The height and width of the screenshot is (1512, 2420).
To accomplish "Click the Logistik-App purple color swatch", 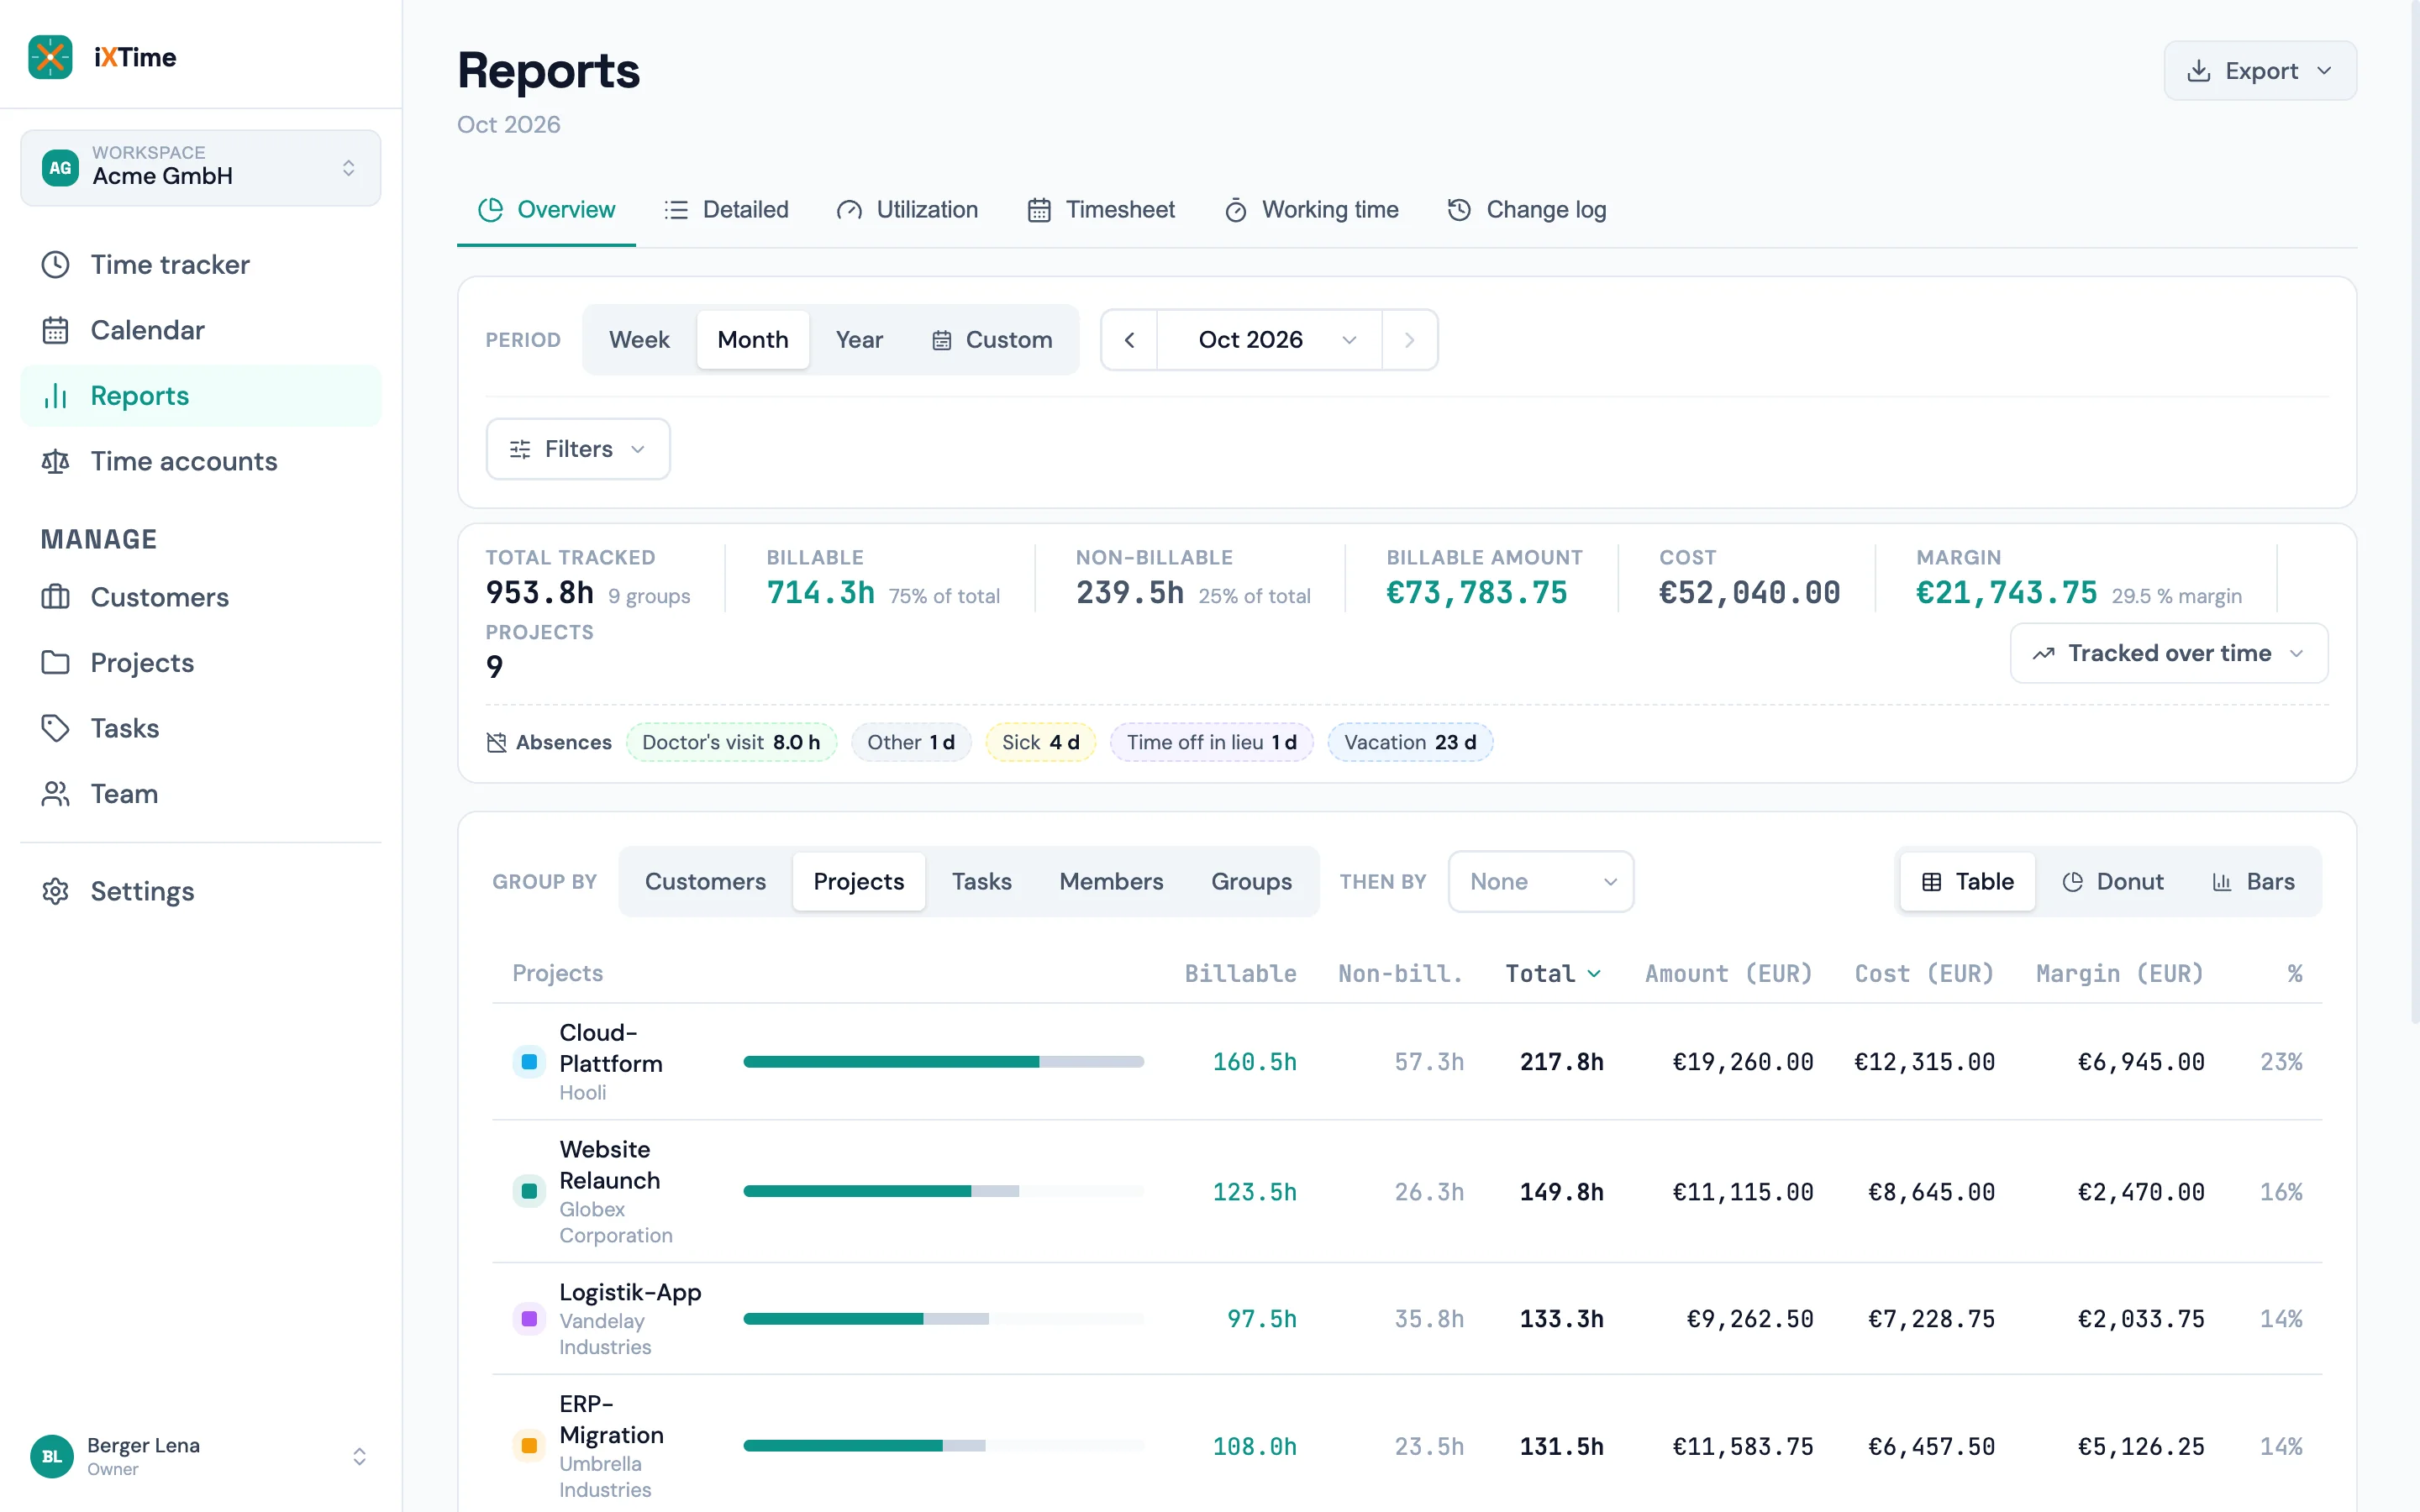I will tap(529, 1319).
